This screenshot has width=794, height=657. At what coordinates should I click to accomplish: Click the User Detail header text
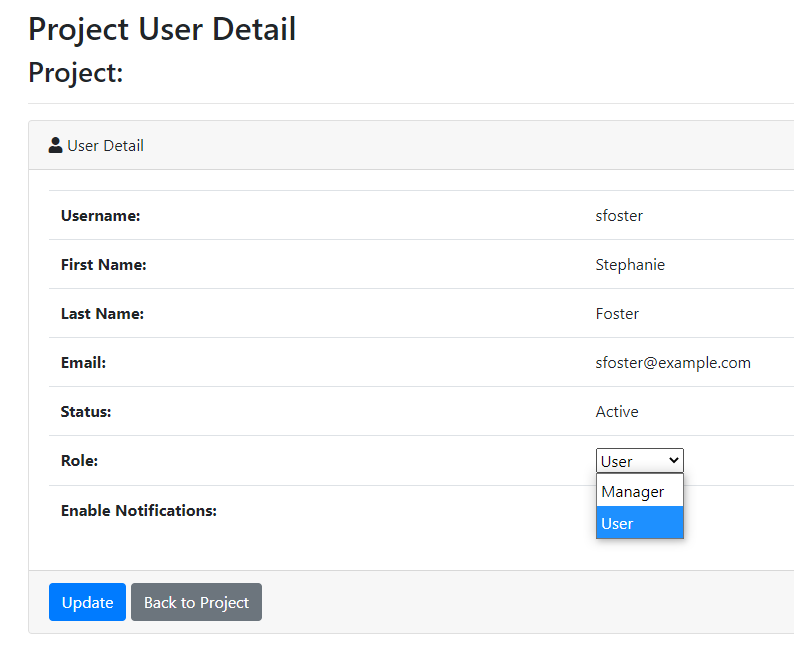click(105, 146)
